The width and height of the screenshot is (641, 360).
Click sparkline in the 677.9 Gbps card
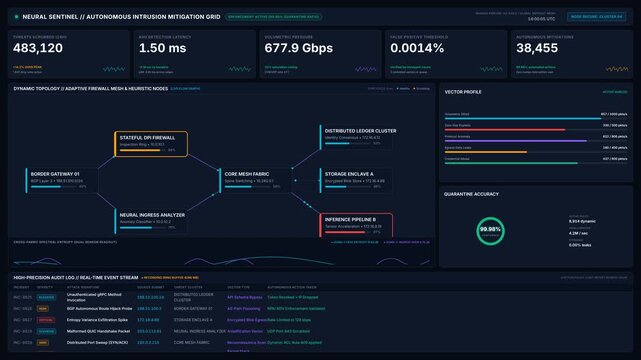pyautogui.click(x=366, y=69)
